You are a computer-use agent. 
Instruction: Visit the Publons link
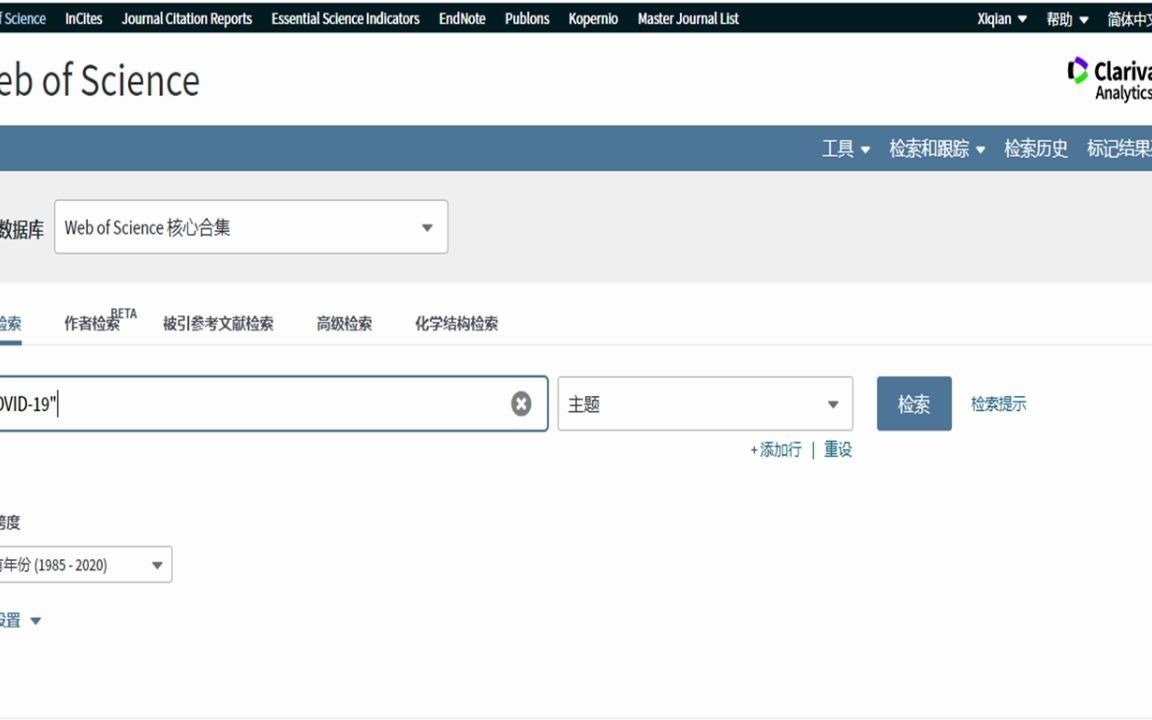[527, 18]
